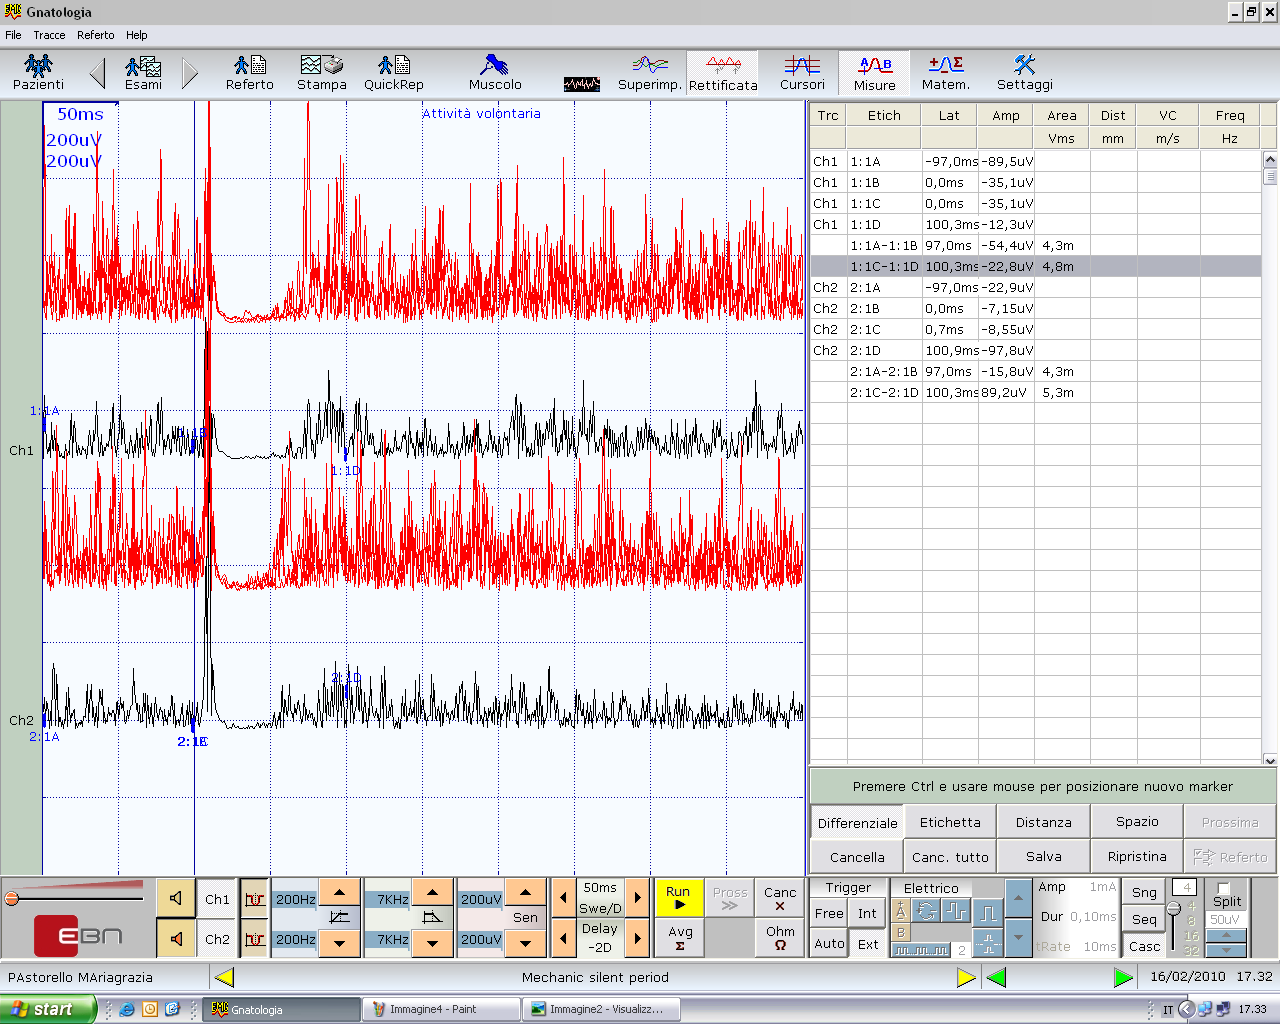Activate Superimp. overlay traces

650,73
